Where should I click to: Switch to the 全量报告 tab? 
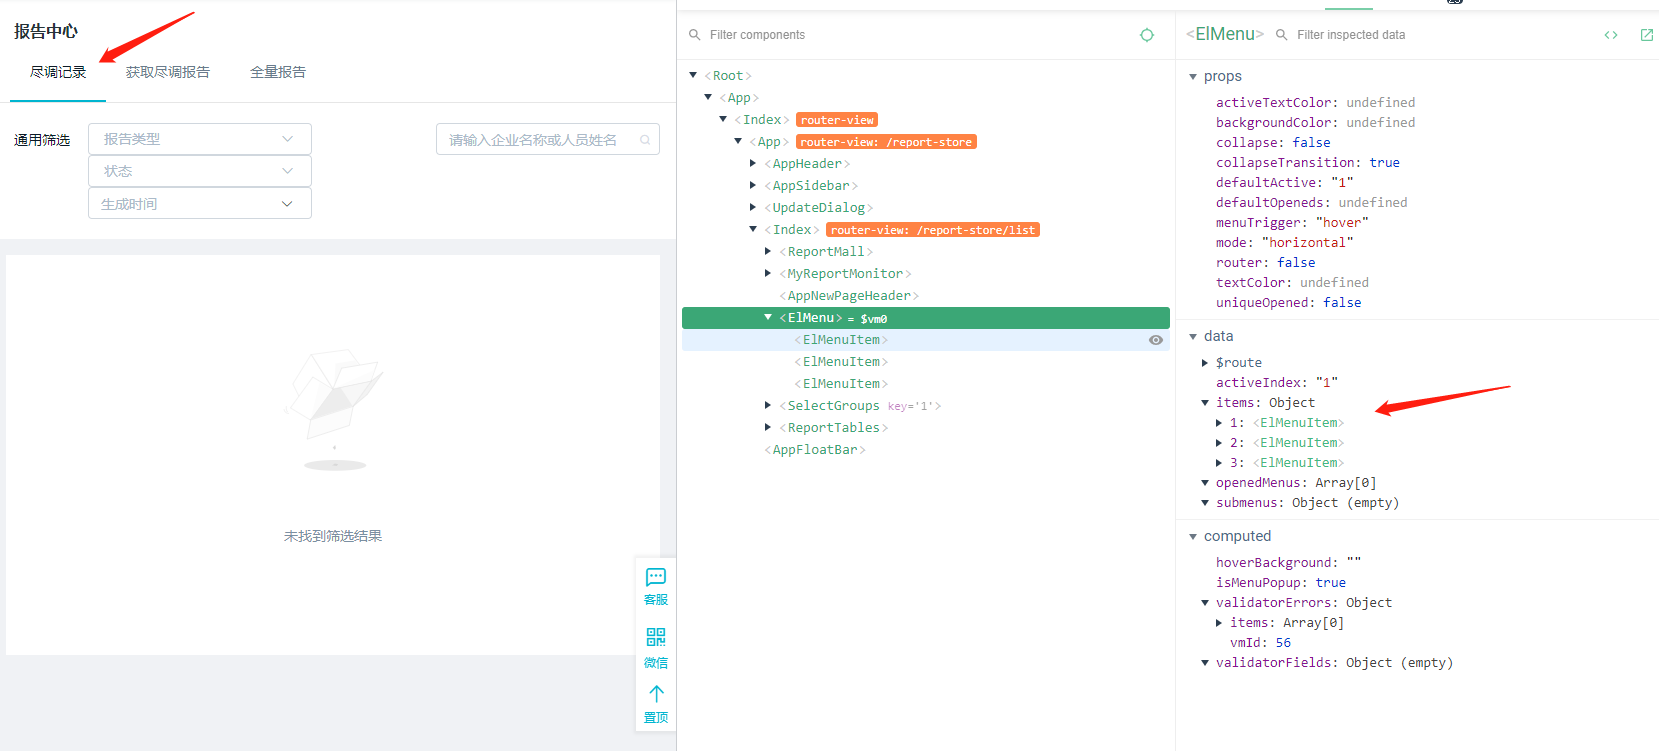[x=278, y=72]
